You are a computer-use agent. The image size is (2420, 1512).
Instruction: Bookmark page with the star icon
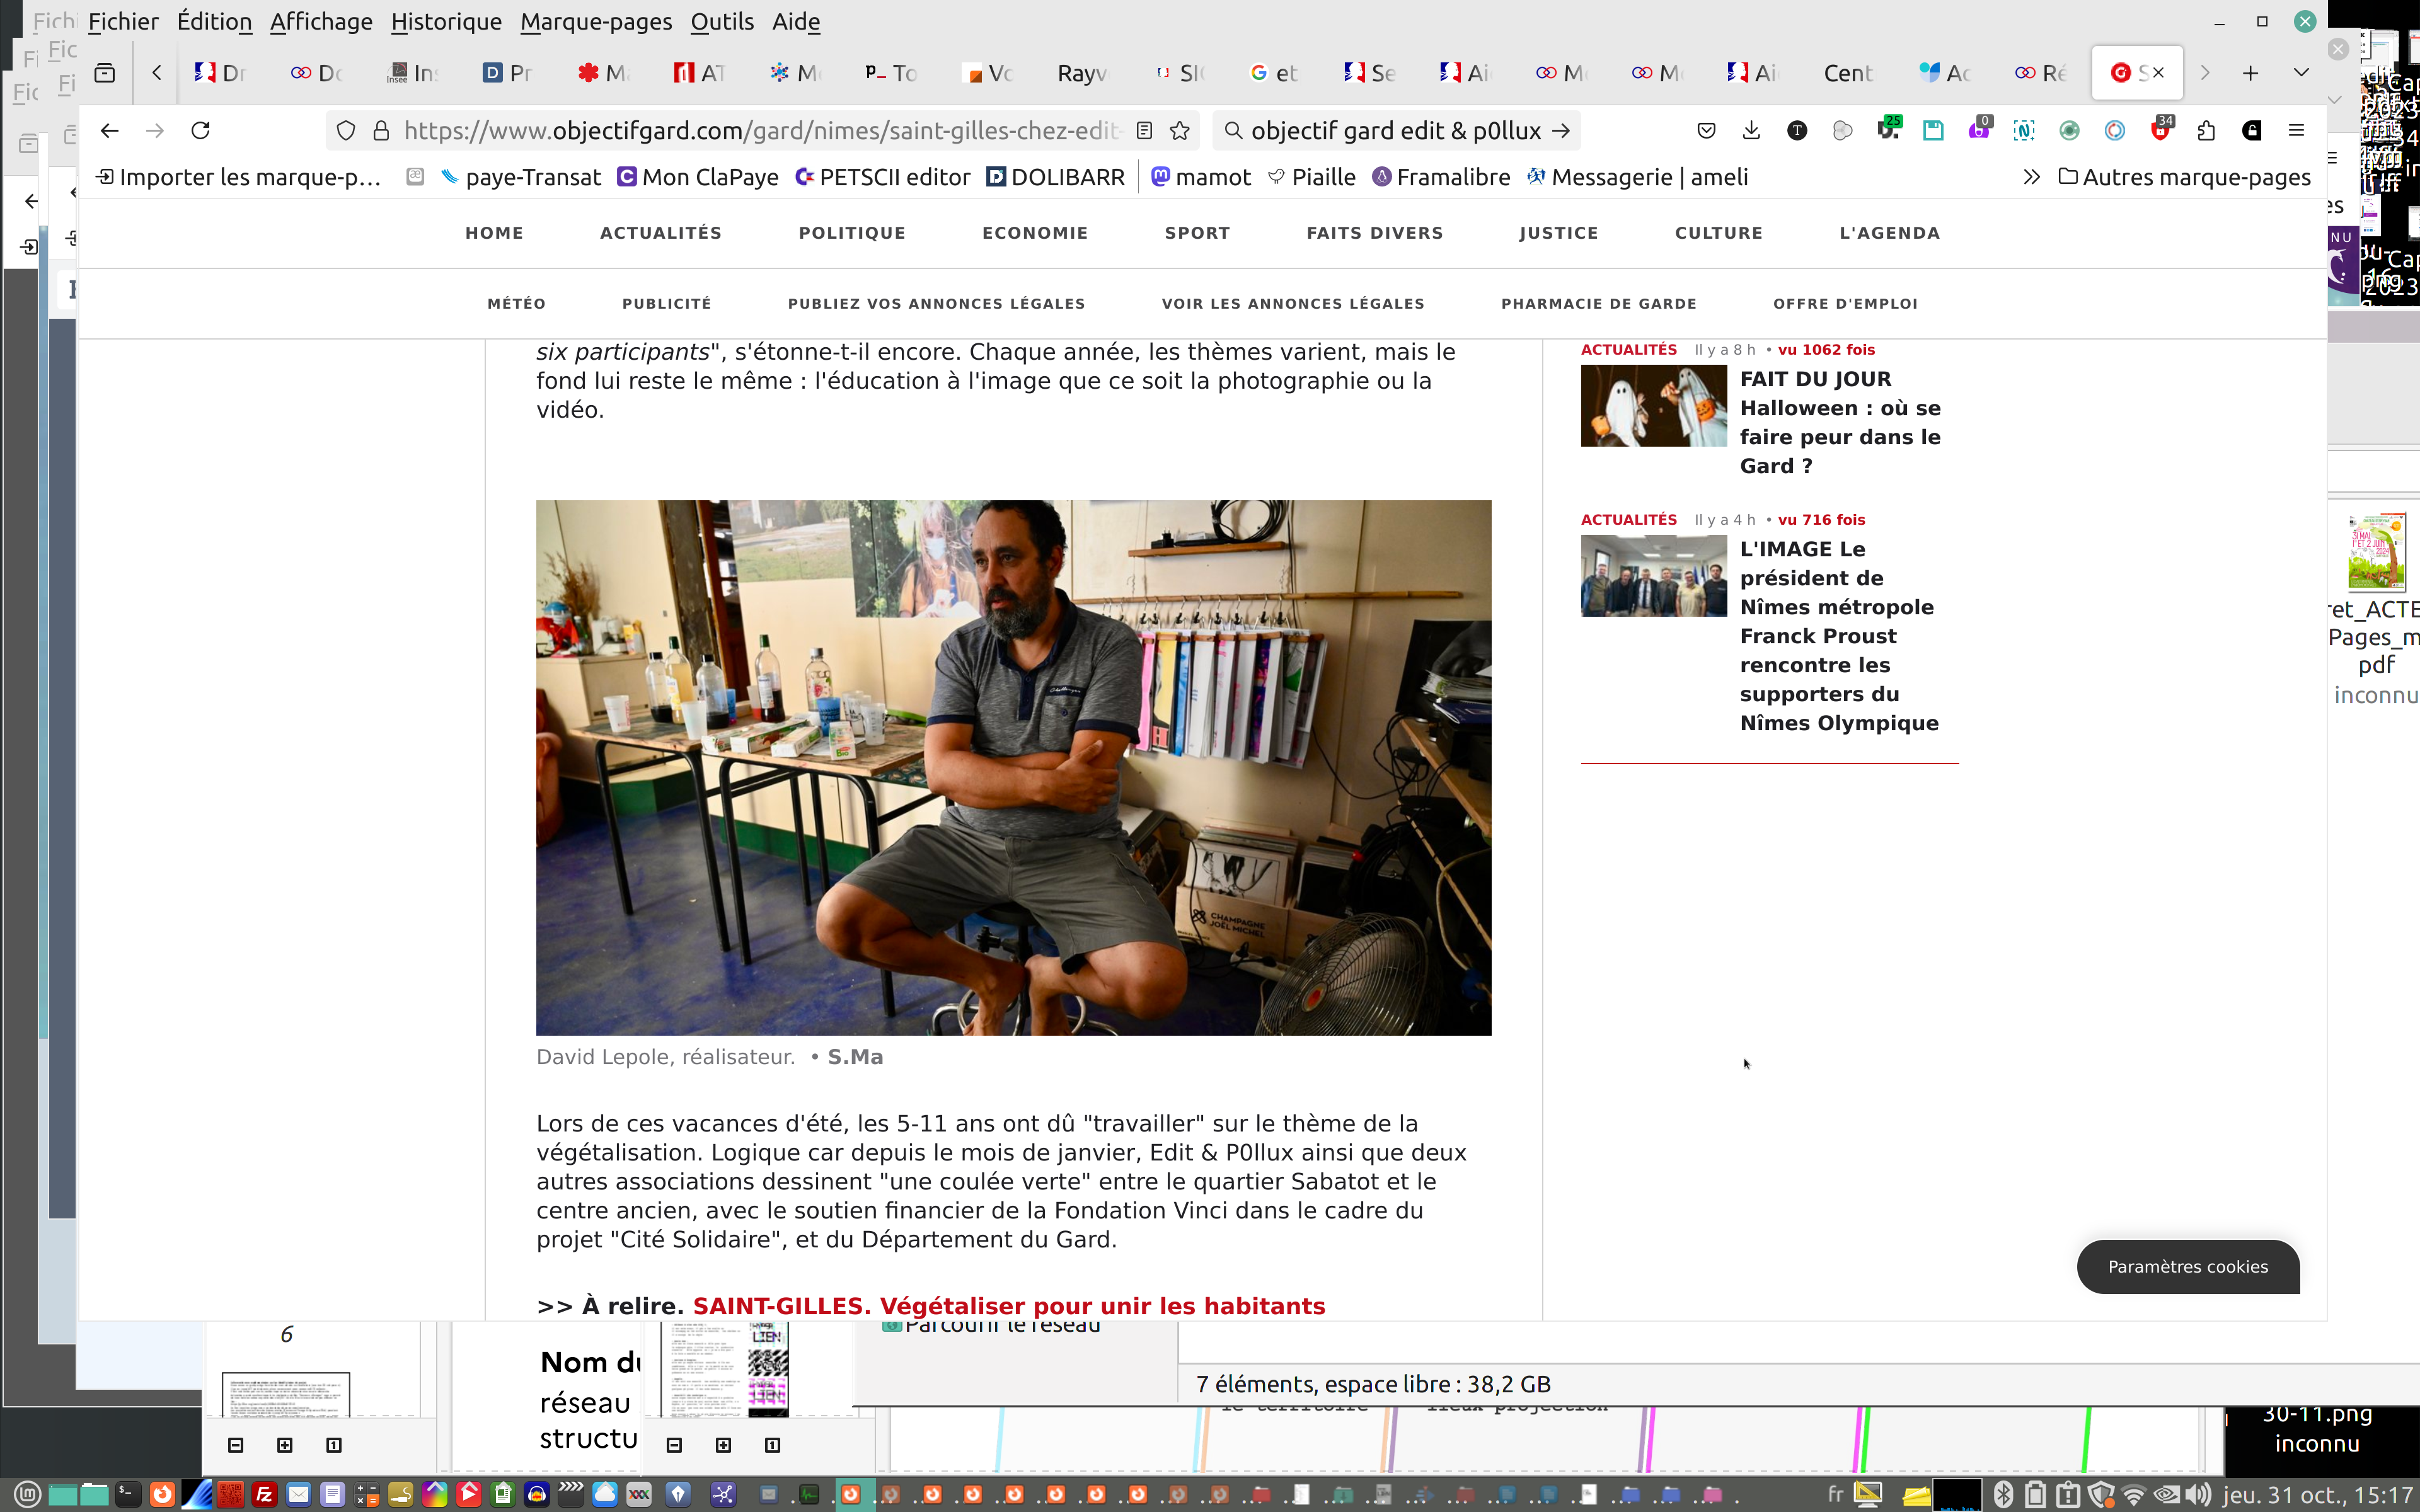point(1180,131)
